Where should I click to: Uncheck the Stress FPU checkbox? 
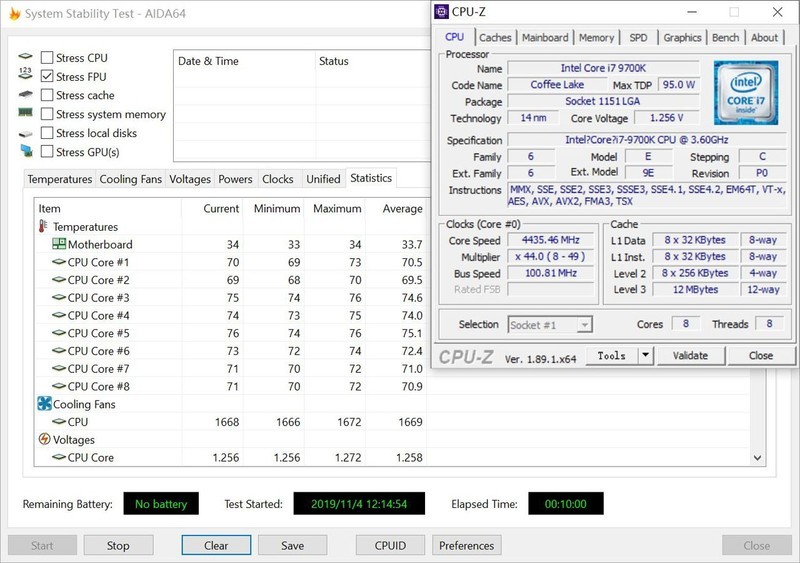[x=47, y=77]
